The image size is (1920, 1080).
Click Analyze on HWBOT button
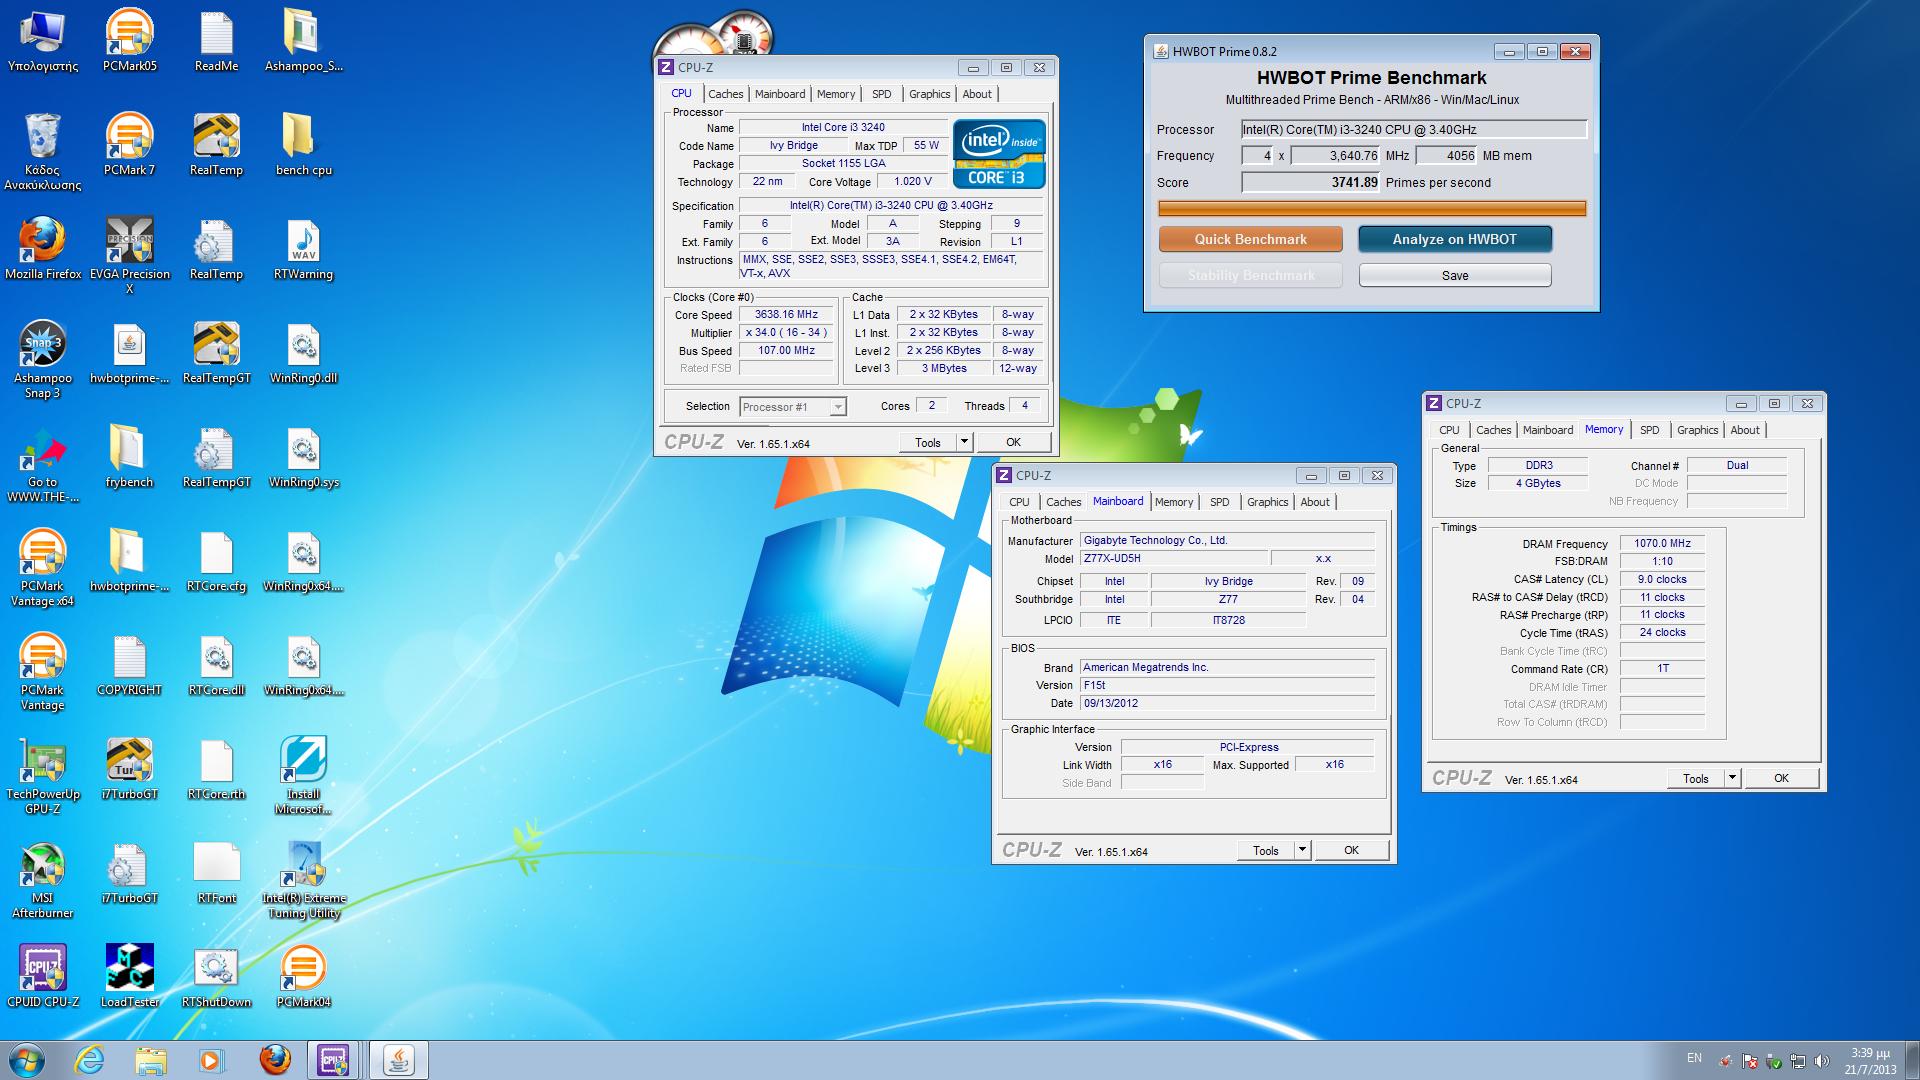1454,239
